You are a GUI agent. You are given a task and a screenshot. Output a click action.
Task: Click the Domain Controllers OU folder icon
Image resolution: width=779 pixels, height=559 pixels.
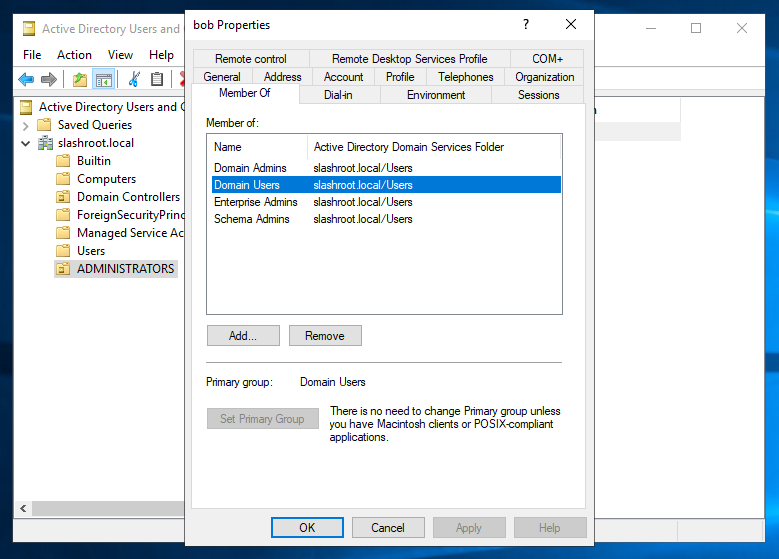click(x=63, y=197)
